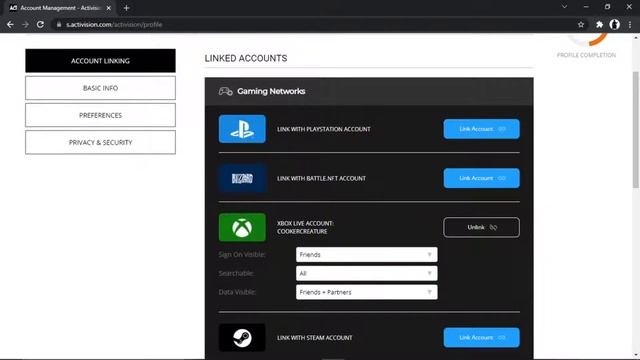
Task: Click the Profile Completion progress ring
Action: click(588, 39)
